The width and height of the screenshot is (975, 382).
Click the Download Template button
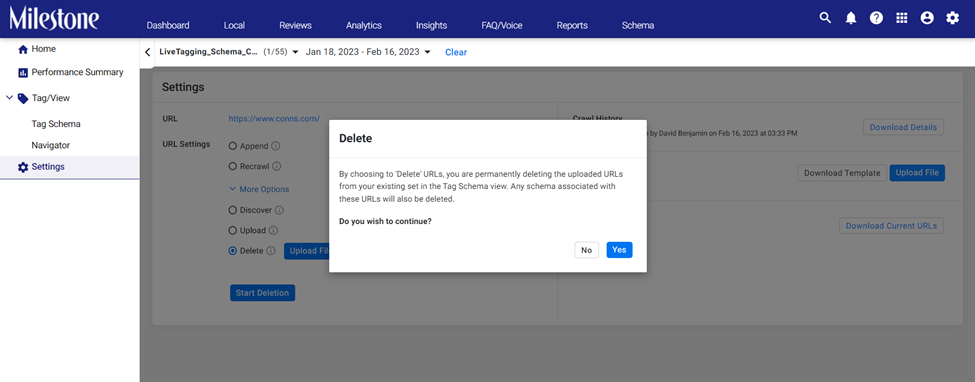coord(843,173)
